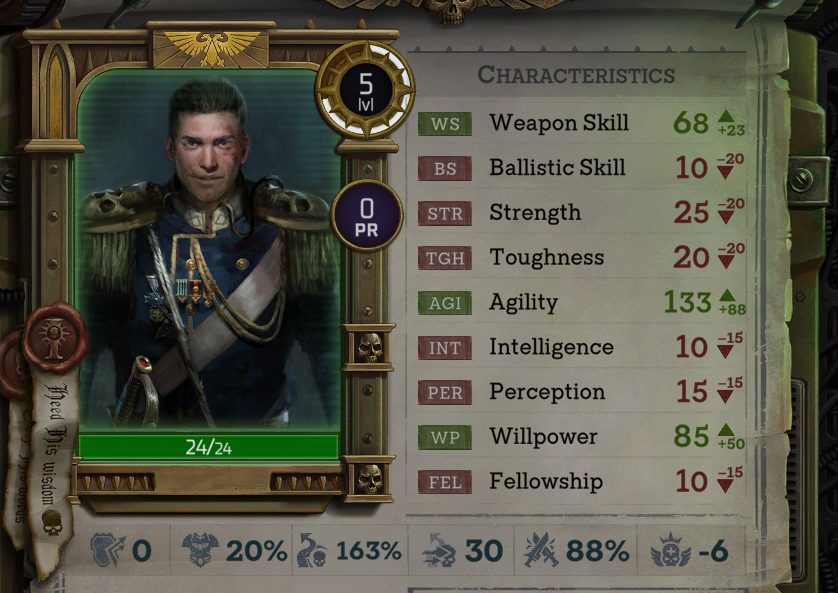Click the FEL Fellowship badge
The image size is (838, 593).
coord(445,482)
